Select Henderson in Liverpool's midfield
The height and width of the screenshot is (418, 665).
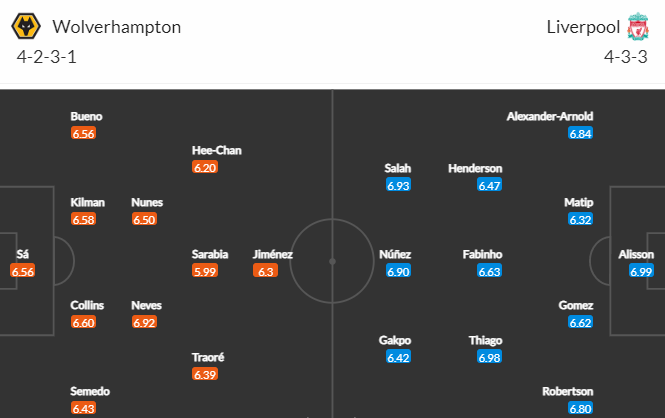pos(475,168)
